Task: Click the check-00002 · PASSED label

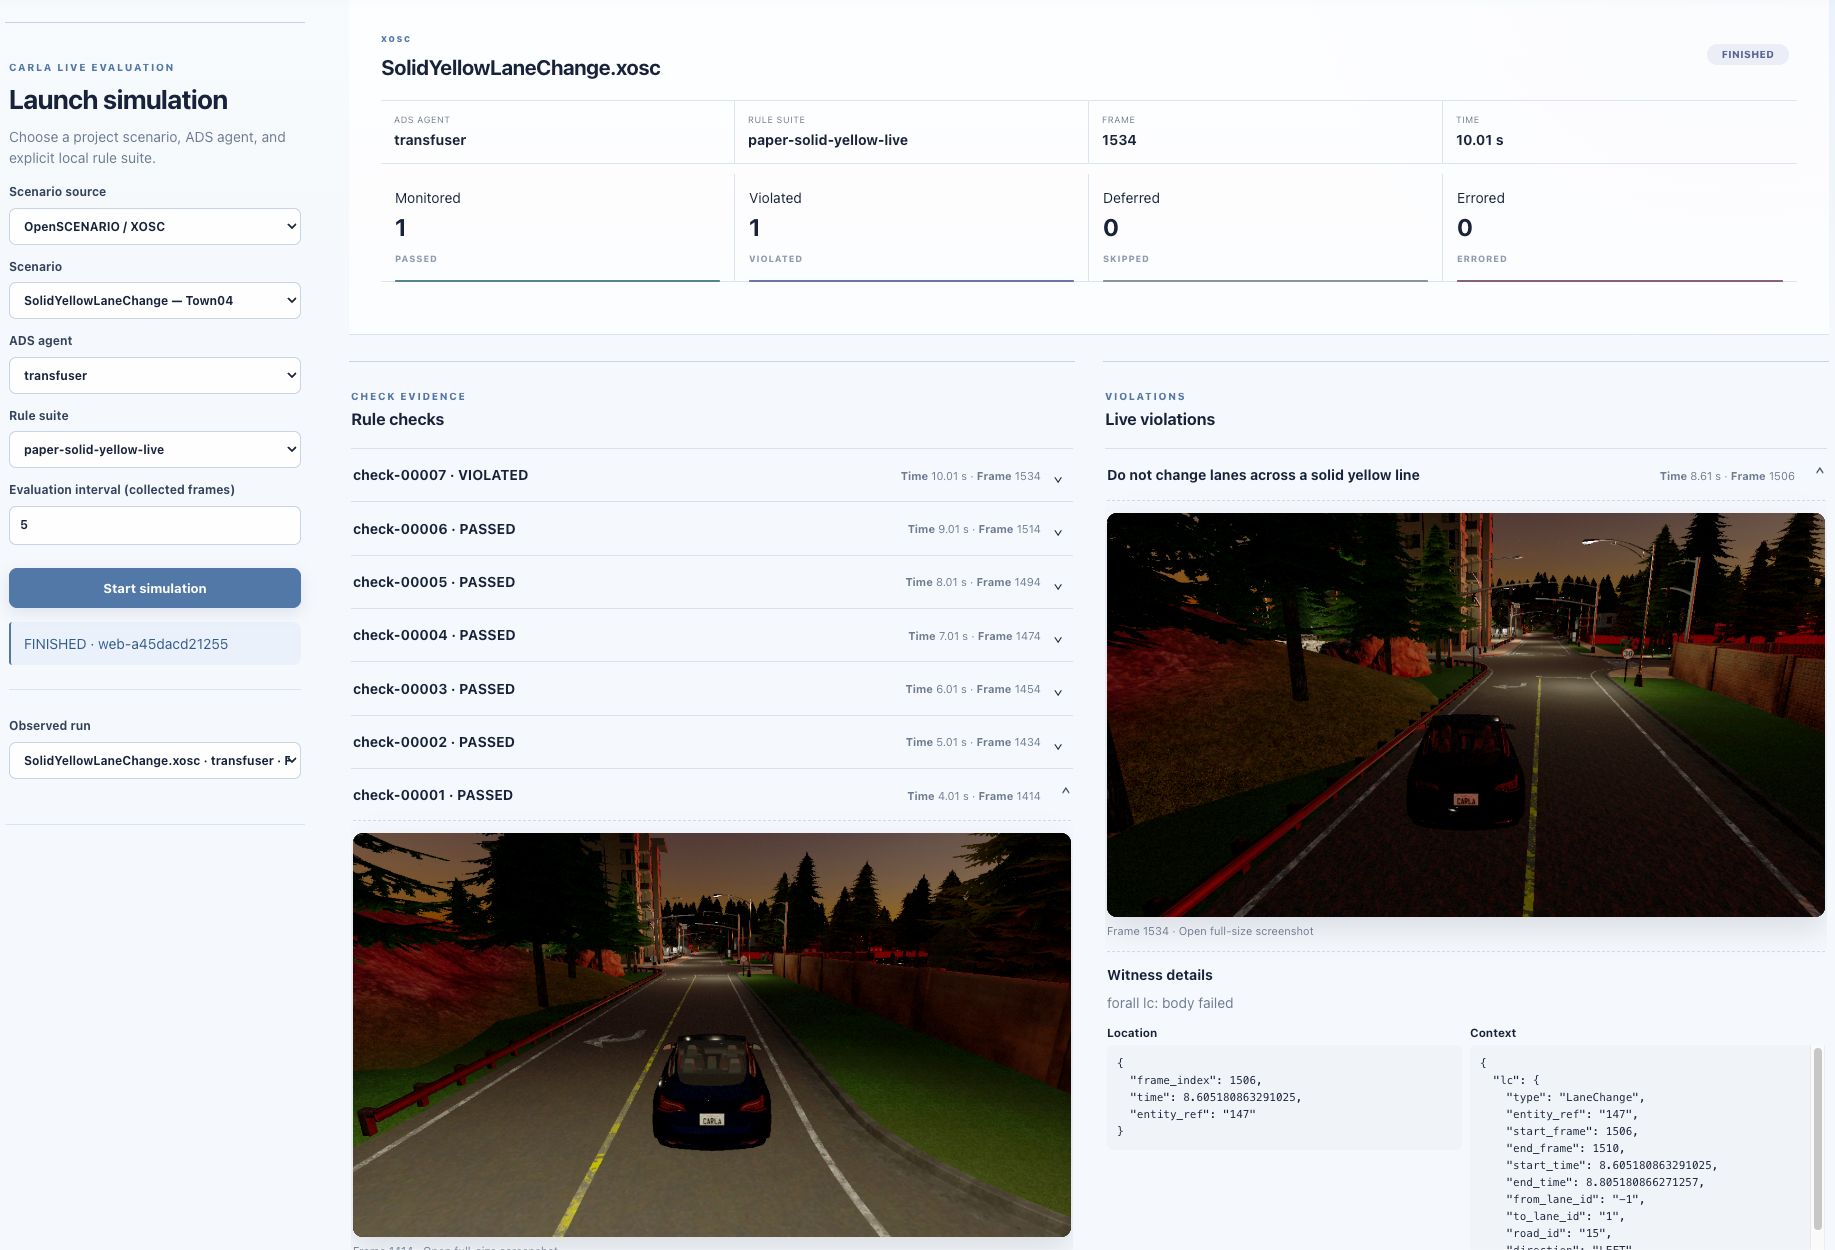Action: (x=434, y=742)
